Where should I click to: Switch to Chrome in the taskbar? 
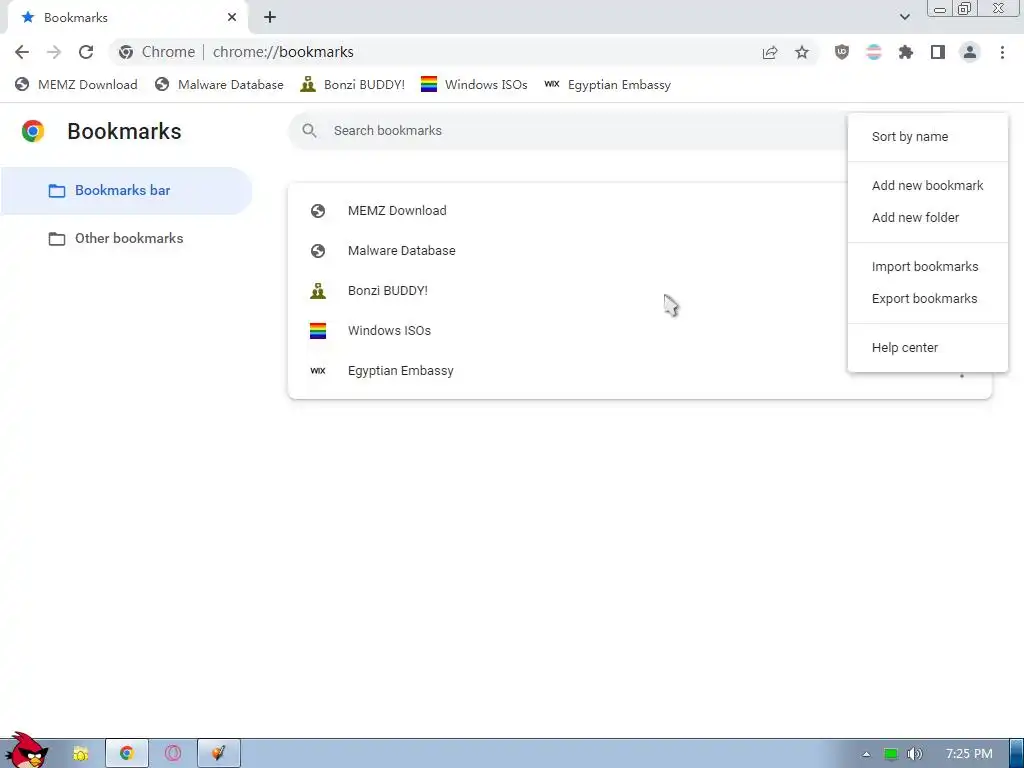coord(127,754)
